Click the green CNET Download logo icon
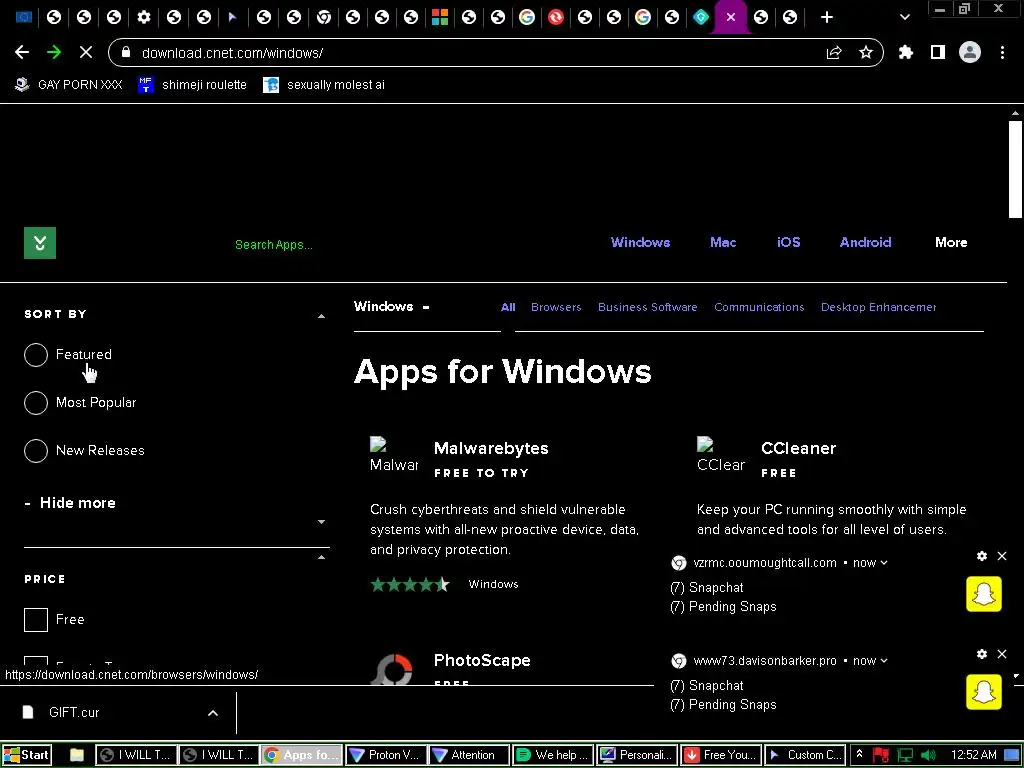Viewport: 1024px width, 768px height. point(40,243)
